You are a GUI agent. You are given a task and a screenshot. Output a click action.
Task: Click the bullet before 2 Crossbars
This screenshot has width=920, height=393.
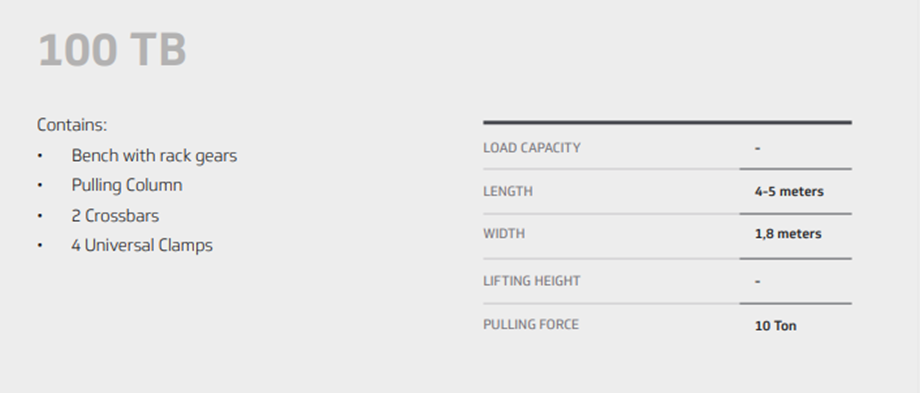(x=40, y=216)
